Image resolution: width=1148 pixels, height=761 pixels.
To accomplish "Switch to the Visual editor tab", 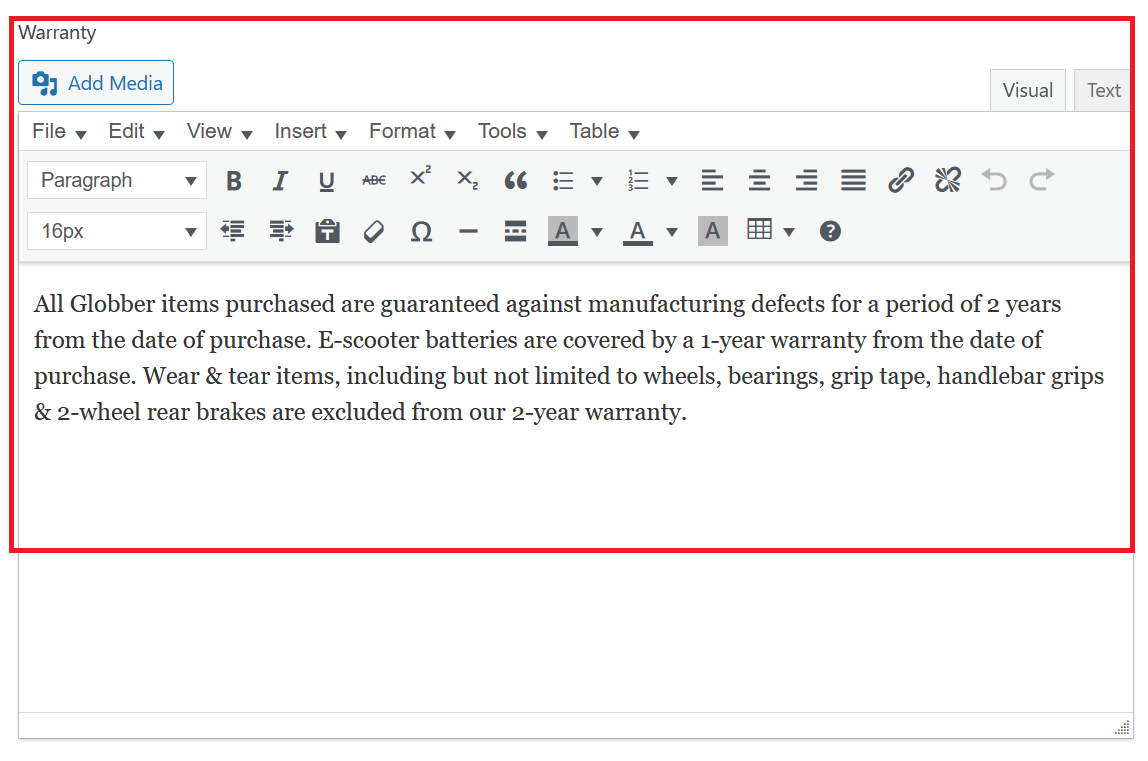I will click(x=1027, y=90).
